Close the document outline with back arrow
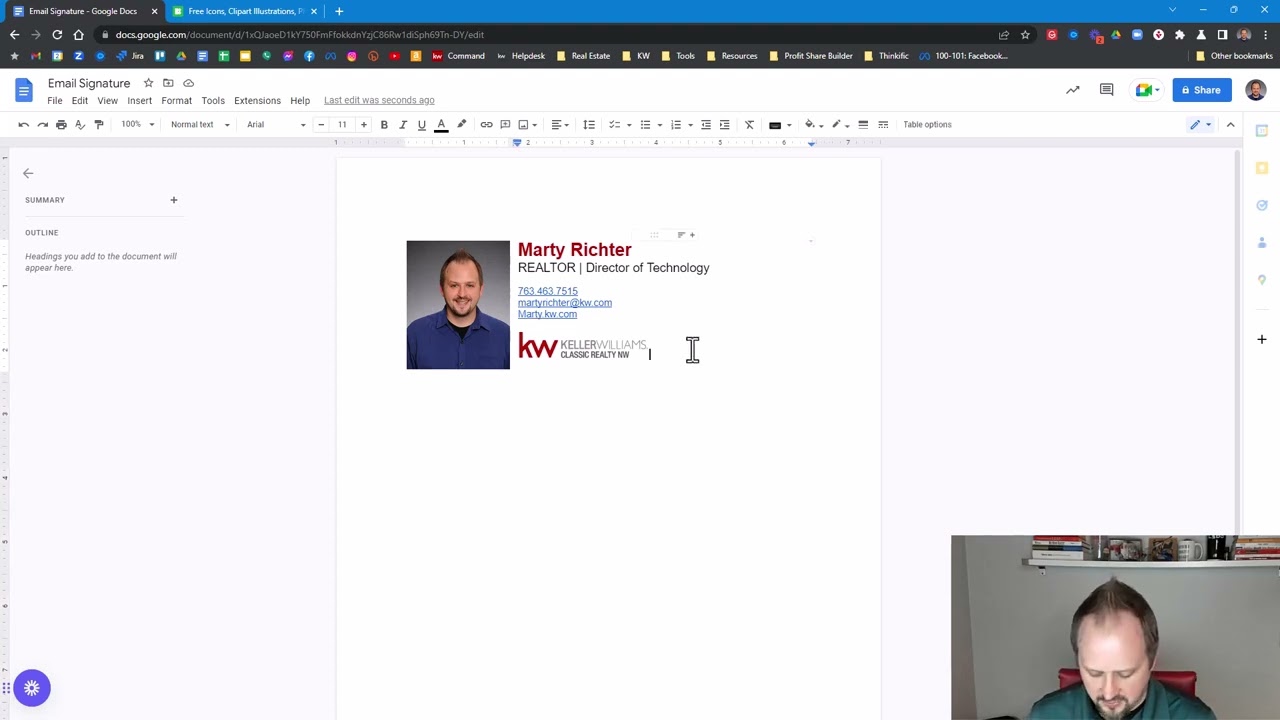 coord(28,173)
